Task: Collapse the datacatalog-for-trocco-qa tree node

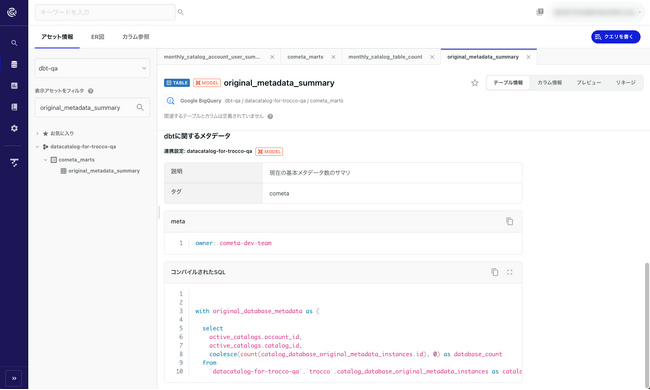Action: pos(37,147)
